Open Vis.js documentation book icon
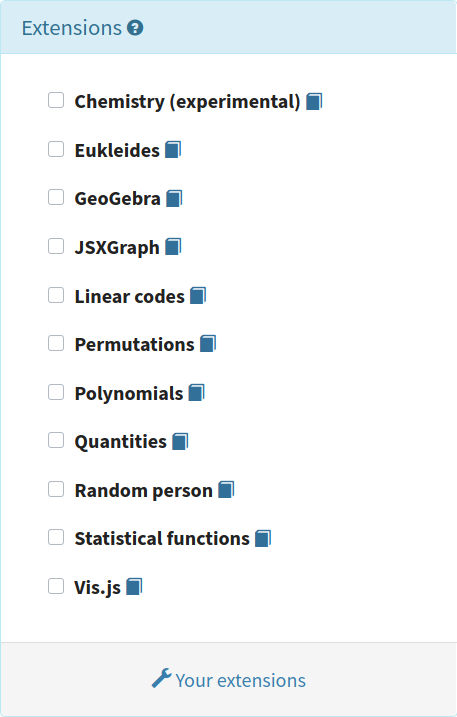 (x=134, y=587)
